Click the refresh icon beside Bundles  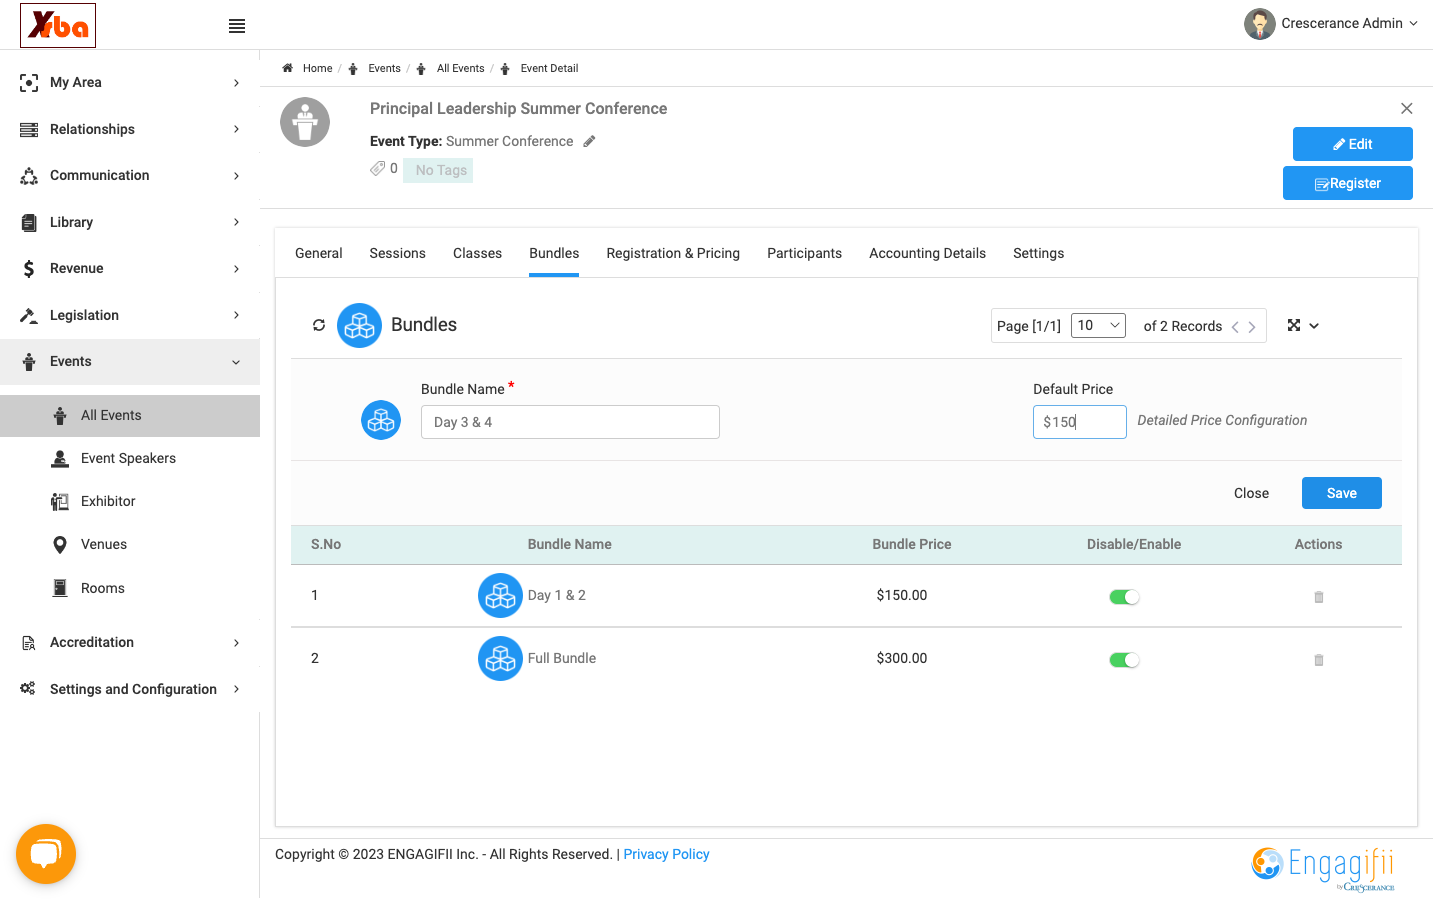click(x=319, y=325)
